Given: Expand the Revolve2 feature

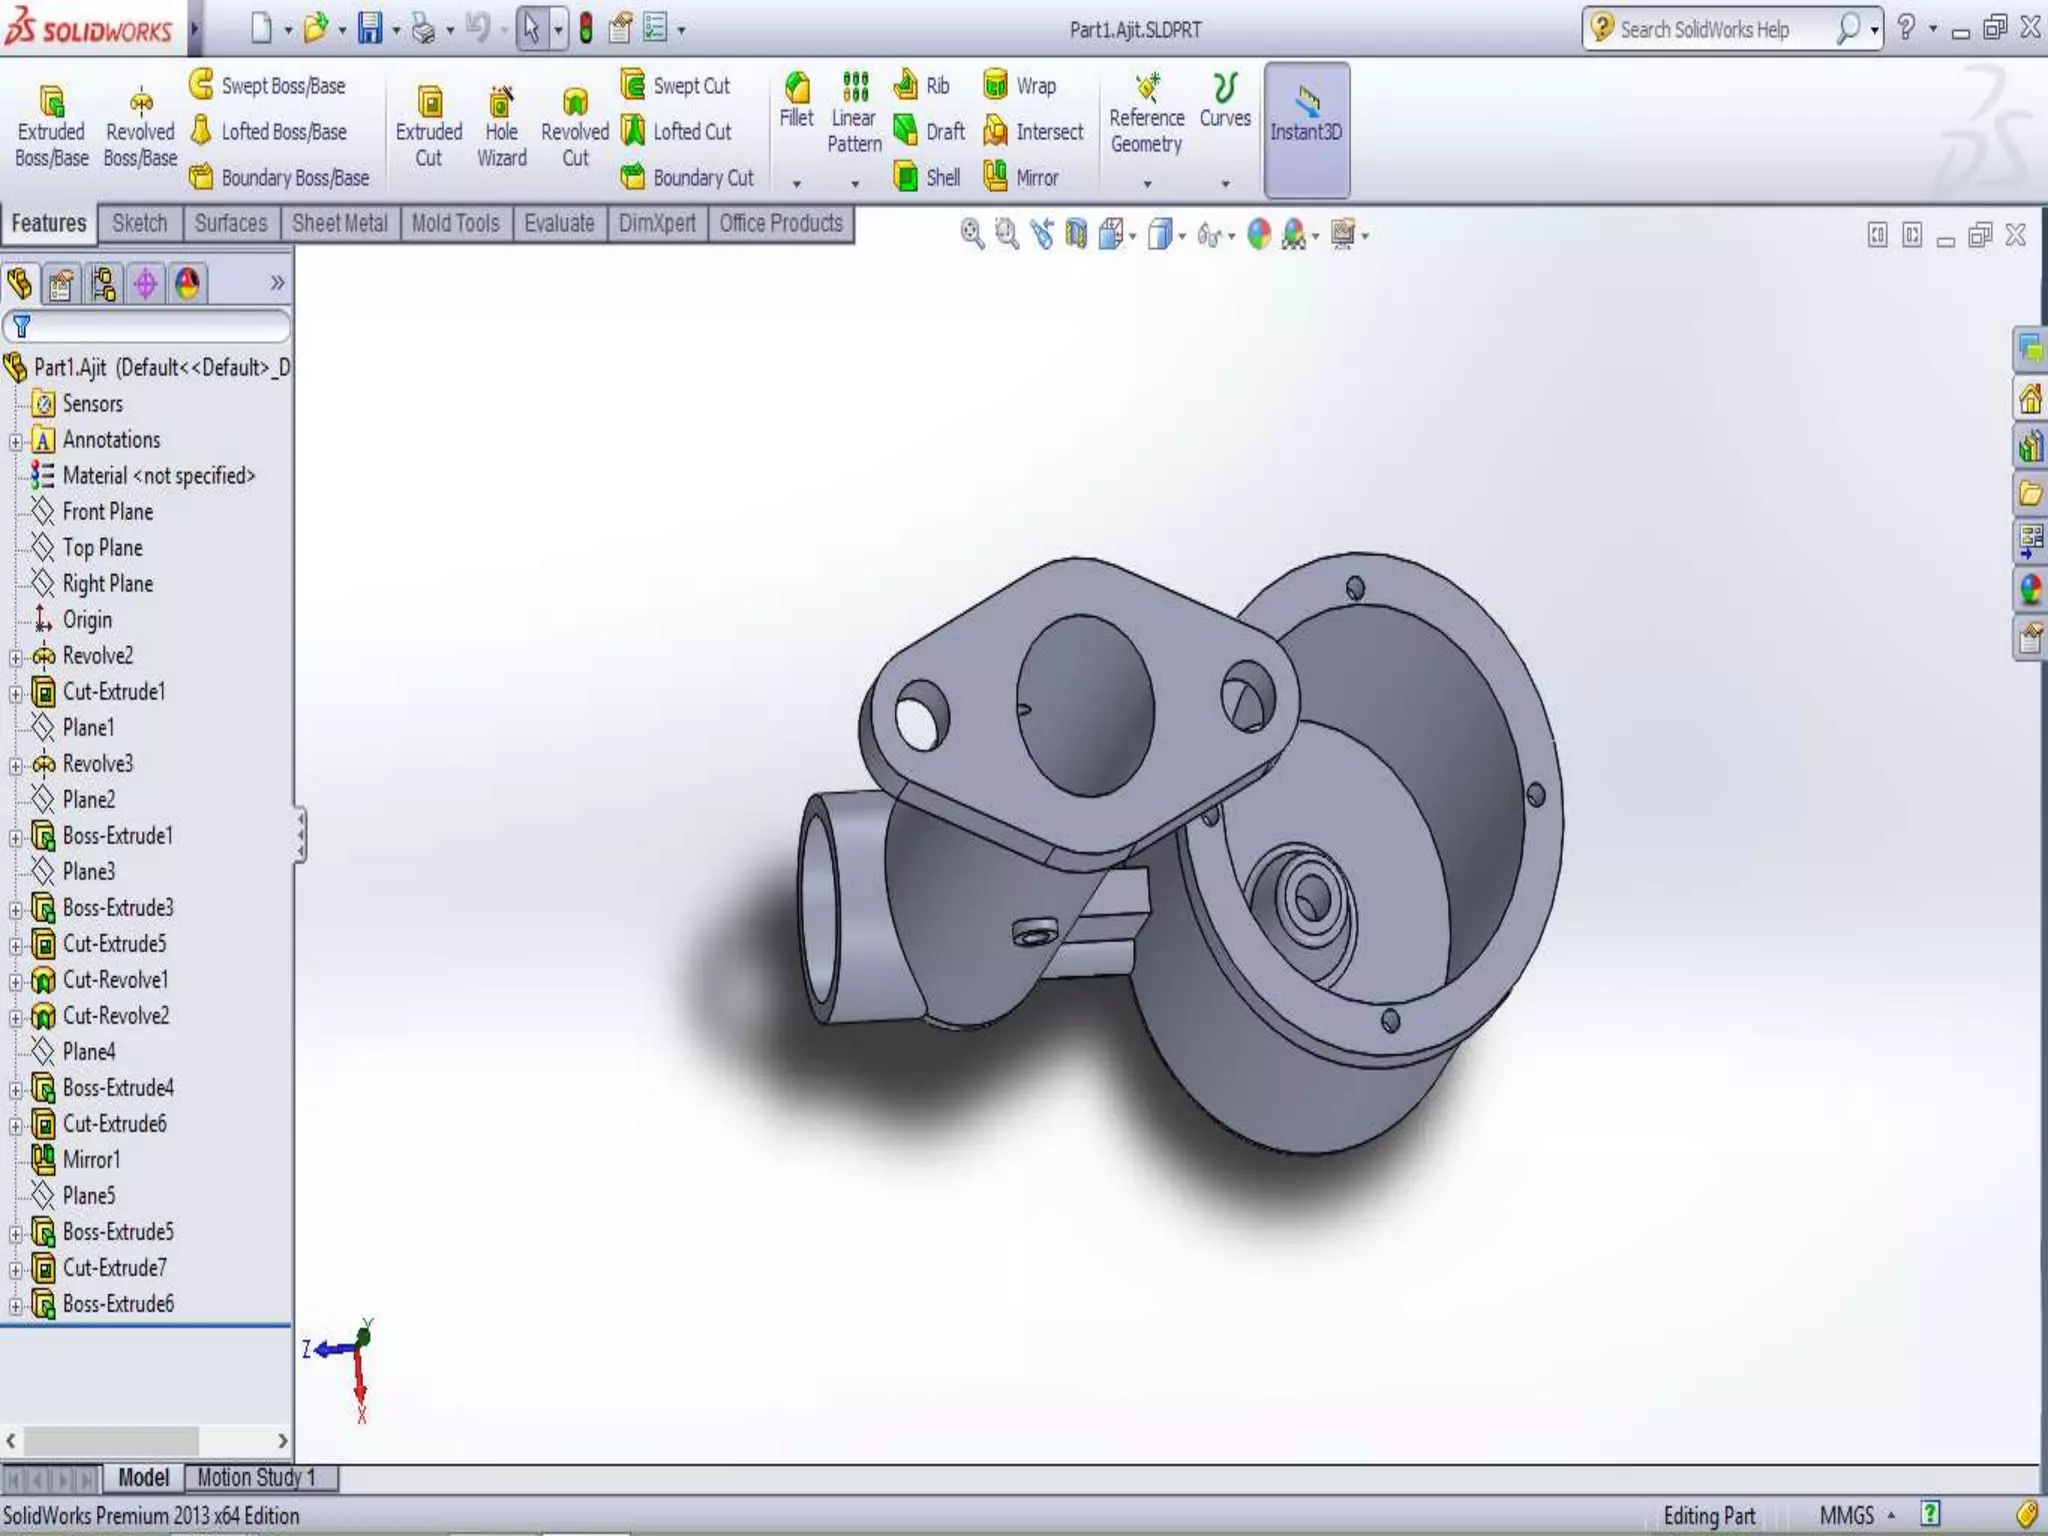Looking at the screenshot, I should pos(15,657).
